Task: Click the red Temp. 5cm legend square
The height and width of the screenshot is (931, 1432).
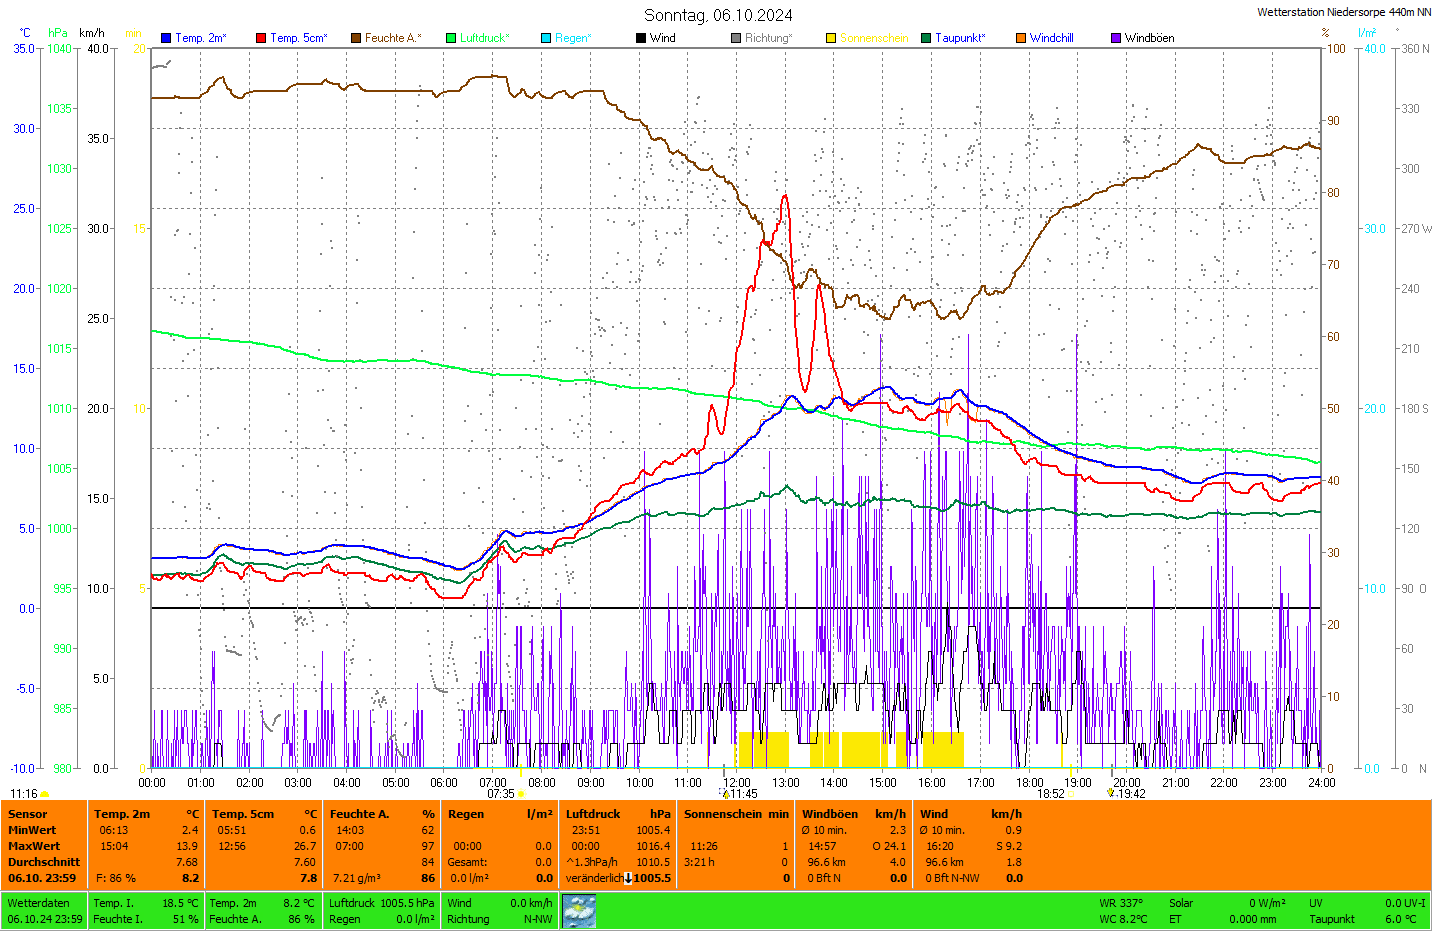Action: (261, 38)
